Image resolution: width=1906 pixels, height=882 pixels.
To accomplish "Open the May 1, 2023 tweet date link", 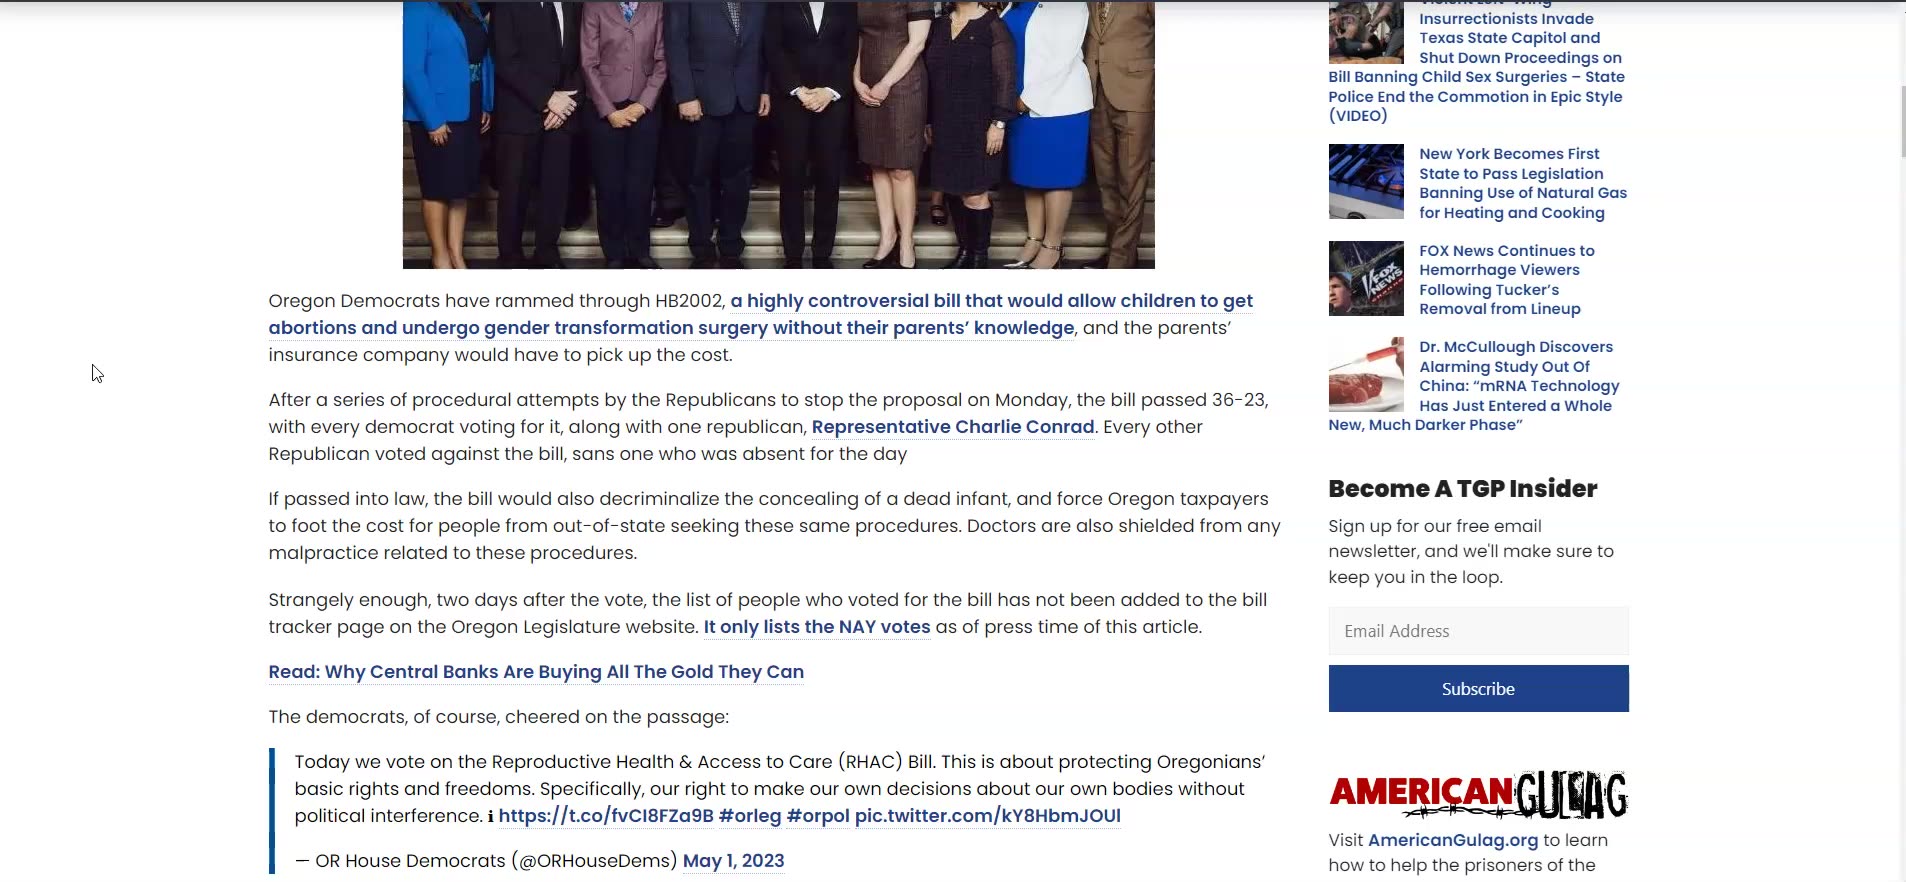I will click(733, 861).
